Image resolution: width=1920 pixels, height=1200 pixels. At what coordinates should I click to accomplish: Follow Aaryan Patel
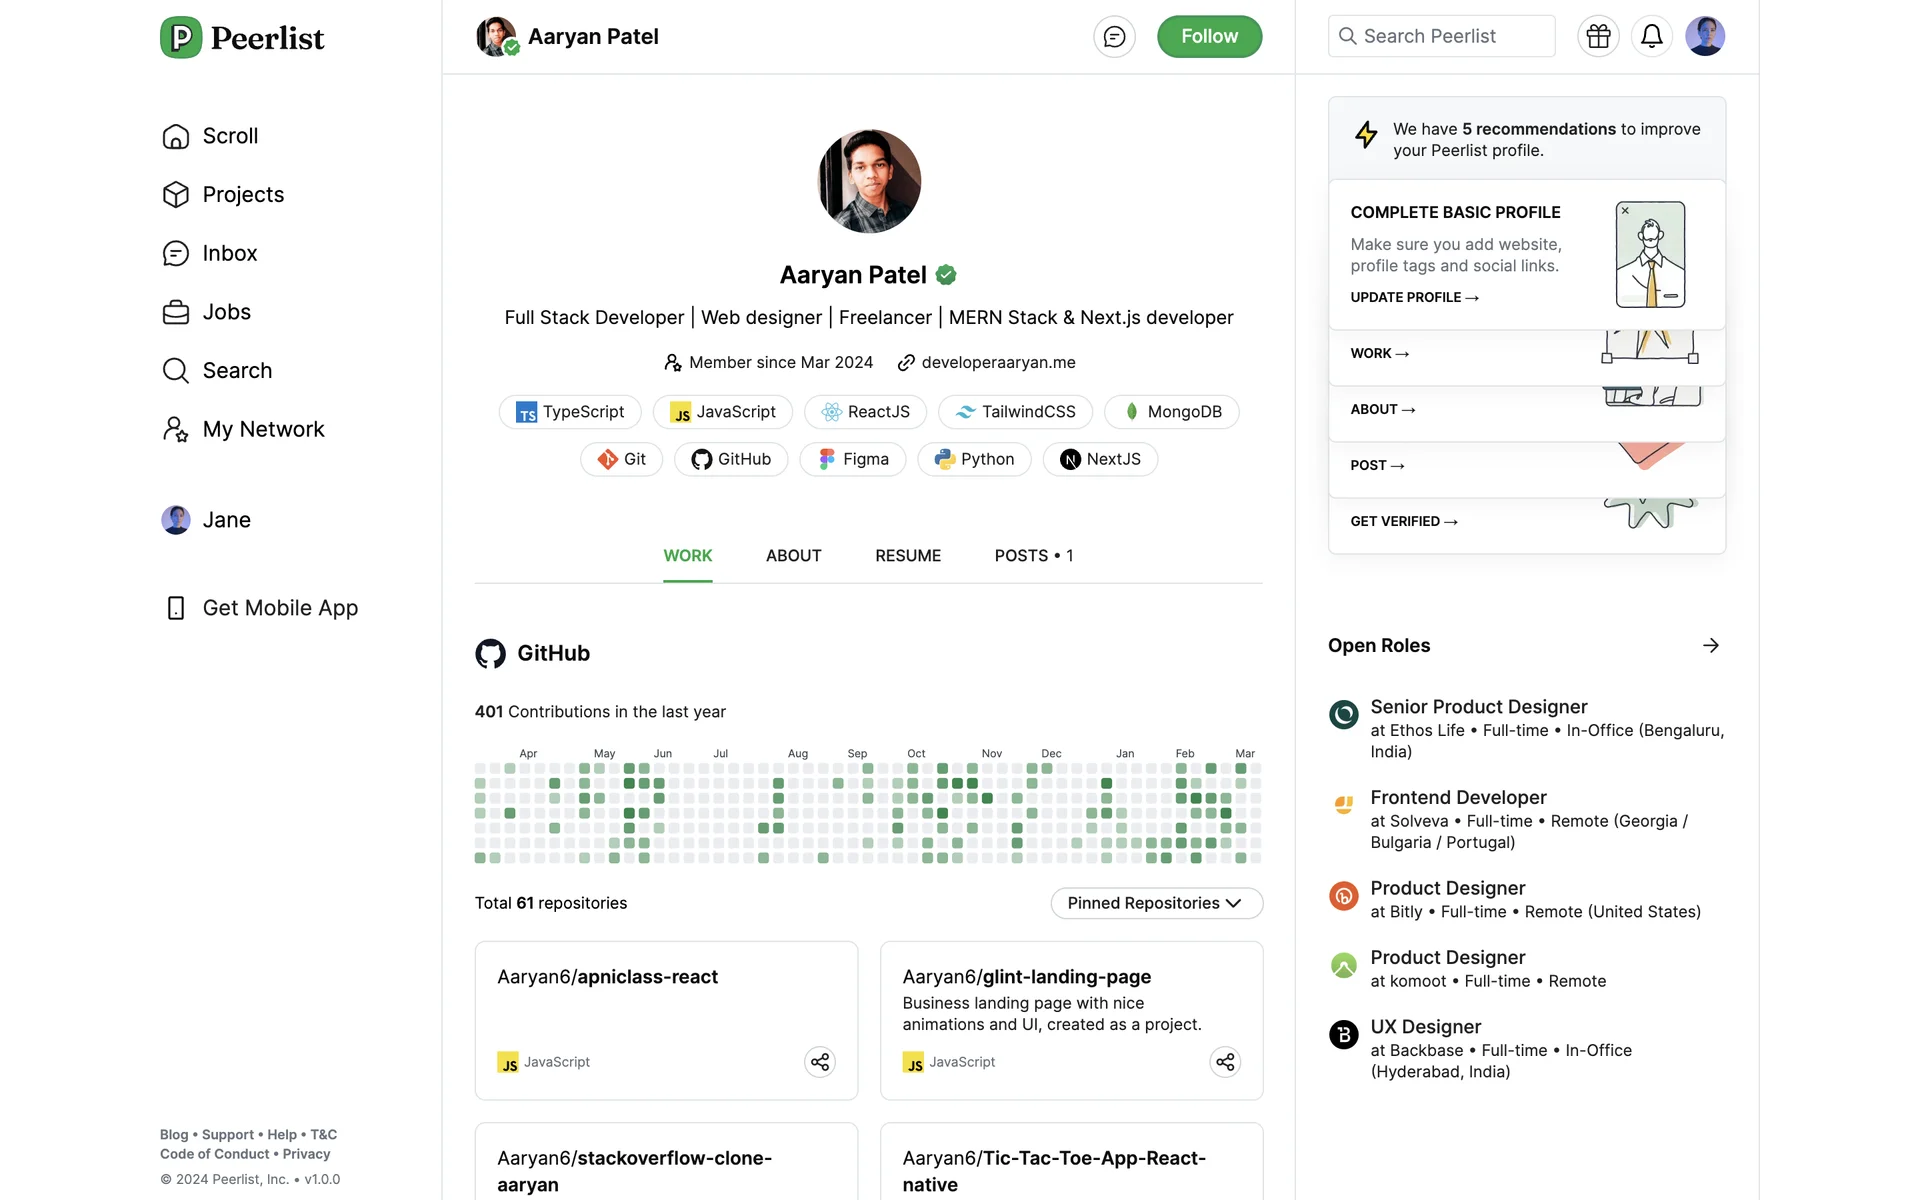tap(1208, 37)
